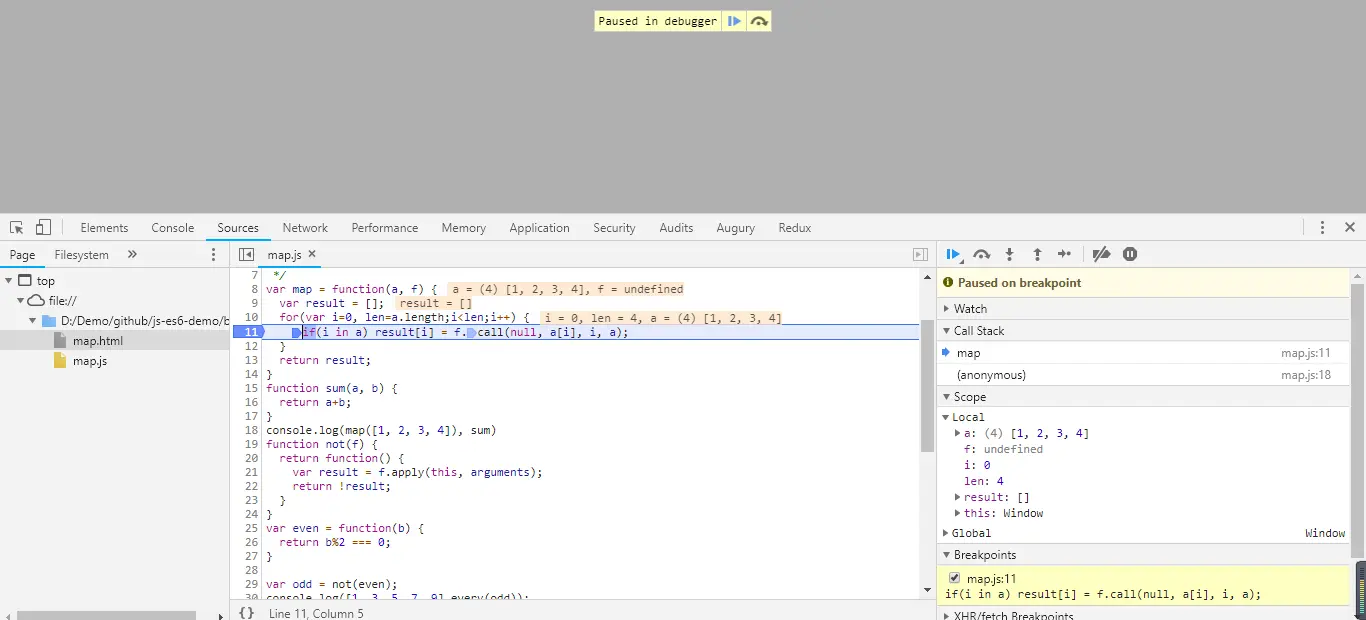This screenshot has width=1366, height=620.
Task: Deactivate all breakpoints icon
Action: (x=1101, y=255)
